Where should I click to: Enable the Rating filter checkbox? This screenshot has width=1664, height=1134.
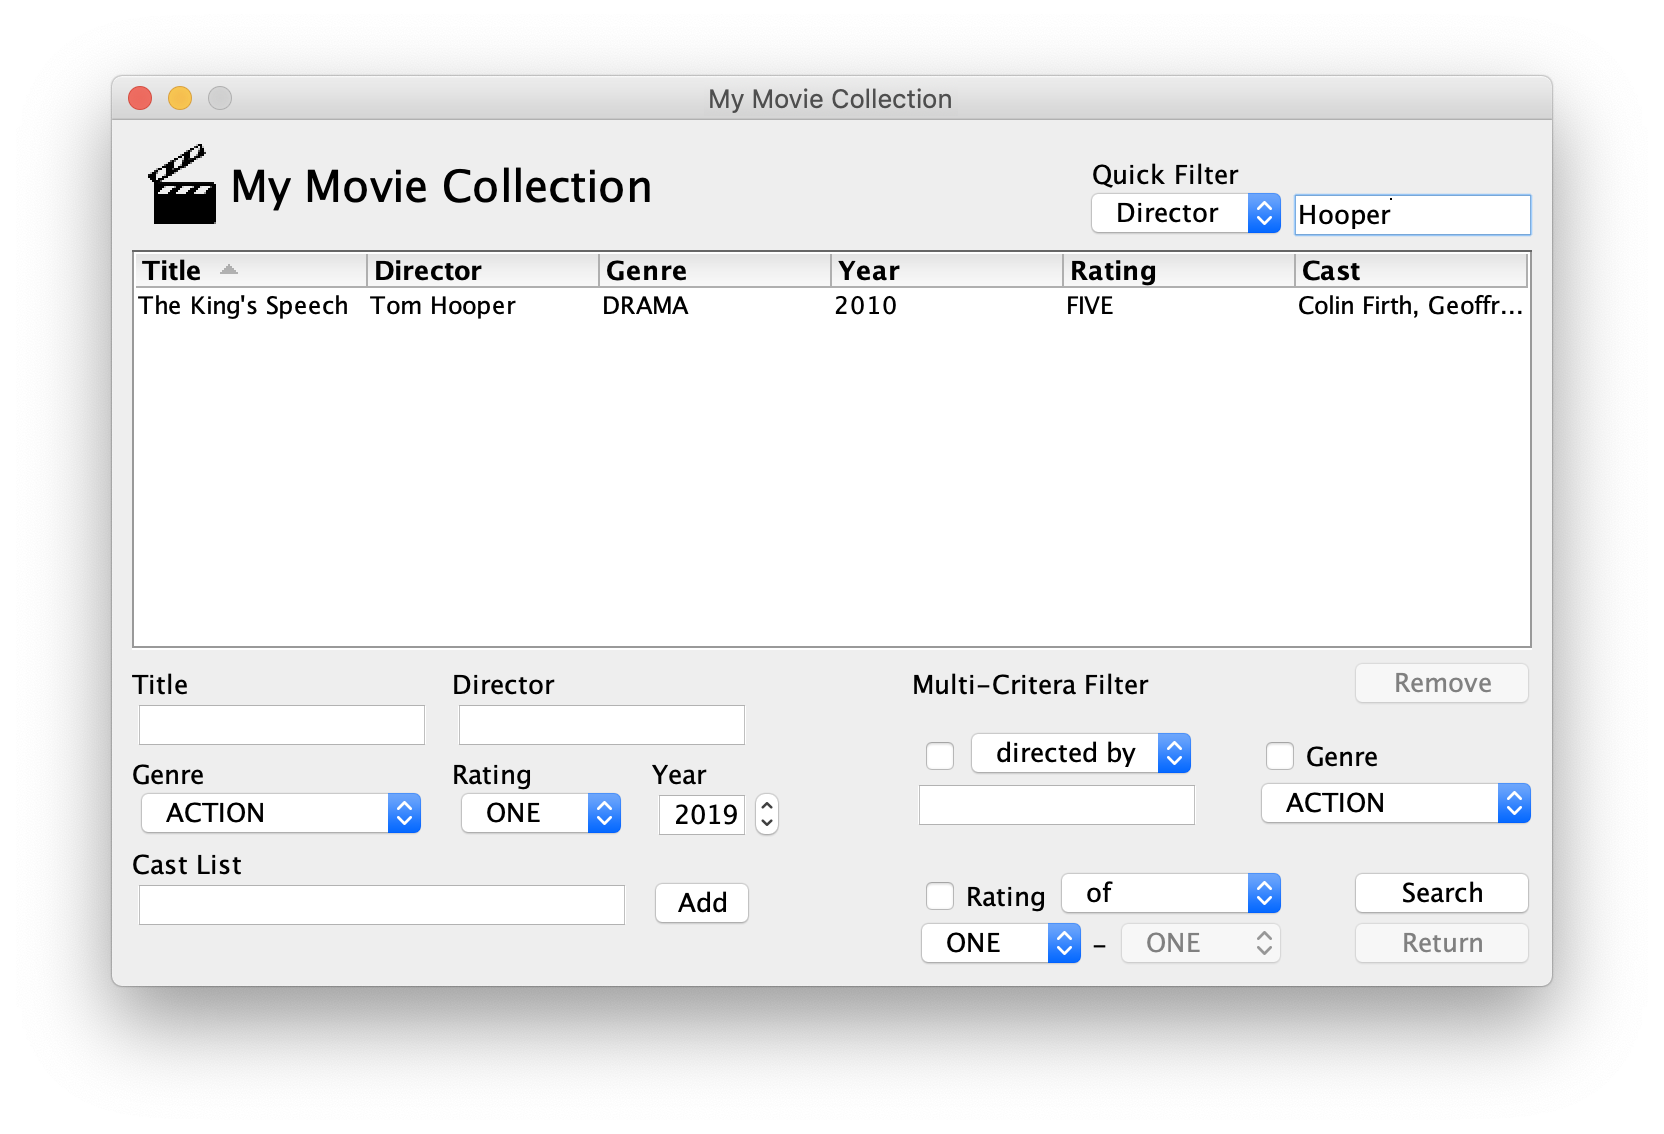(x=940, y=895)
